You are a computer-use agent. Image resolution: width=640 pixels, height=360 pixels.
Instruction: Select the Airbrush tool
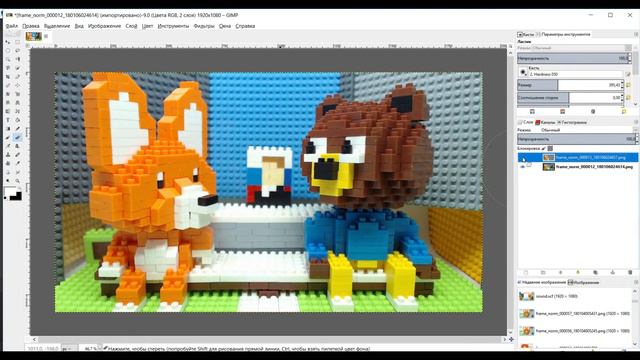[8, 146]
